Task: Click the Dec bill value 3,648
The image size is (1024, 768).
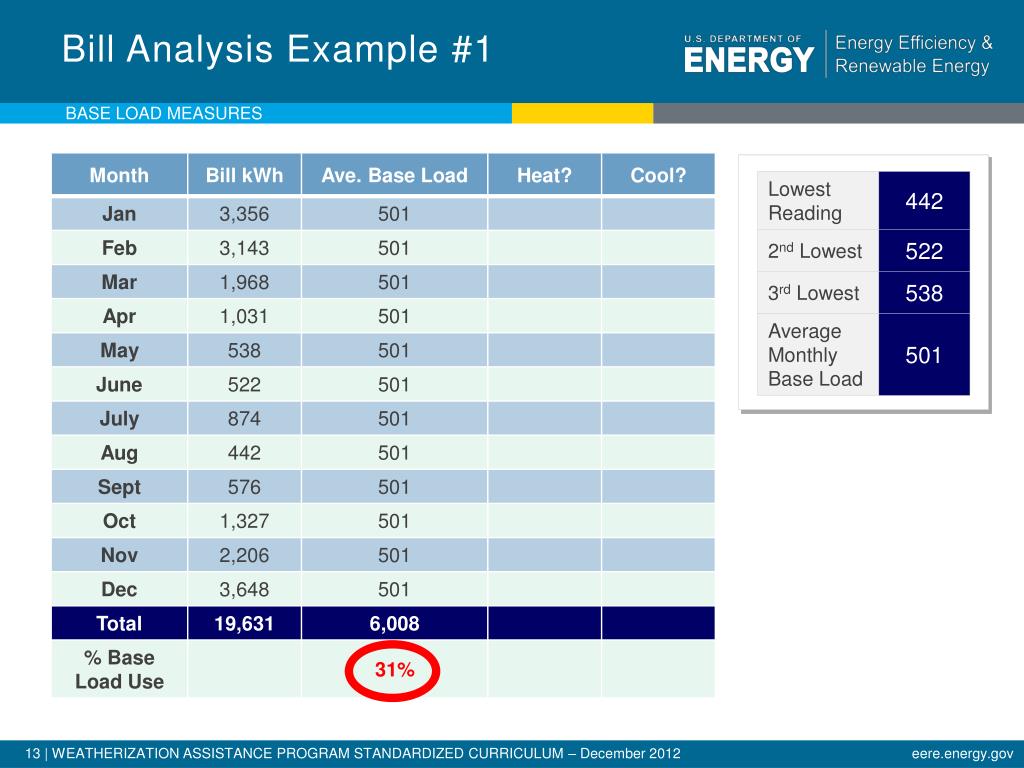Action: [244, 589]
